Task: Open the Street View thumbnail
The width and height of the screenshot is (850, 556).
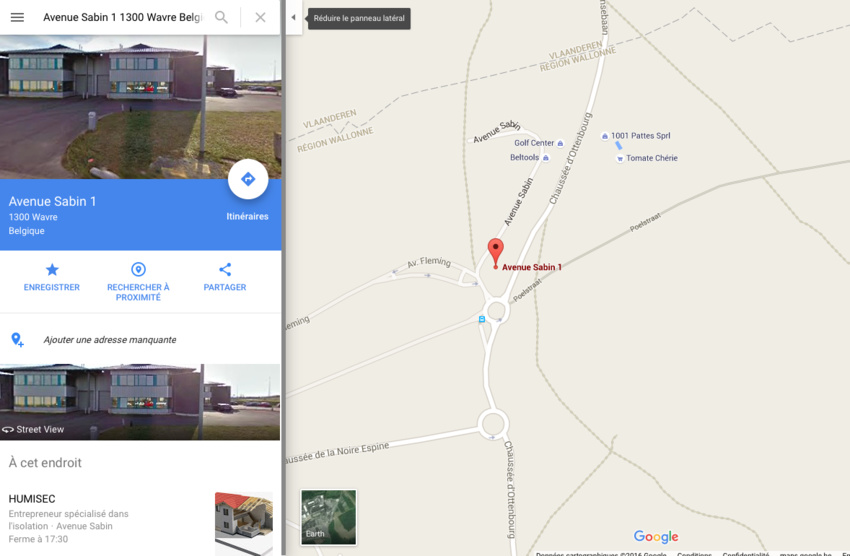Action: [x=140, y=402]
